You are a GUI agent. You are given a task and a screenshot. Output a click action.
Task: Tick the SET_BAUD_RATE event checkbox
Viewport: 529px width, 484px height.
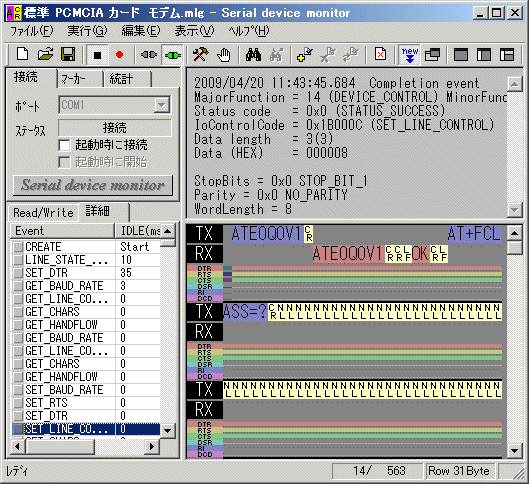pos(18,390)
